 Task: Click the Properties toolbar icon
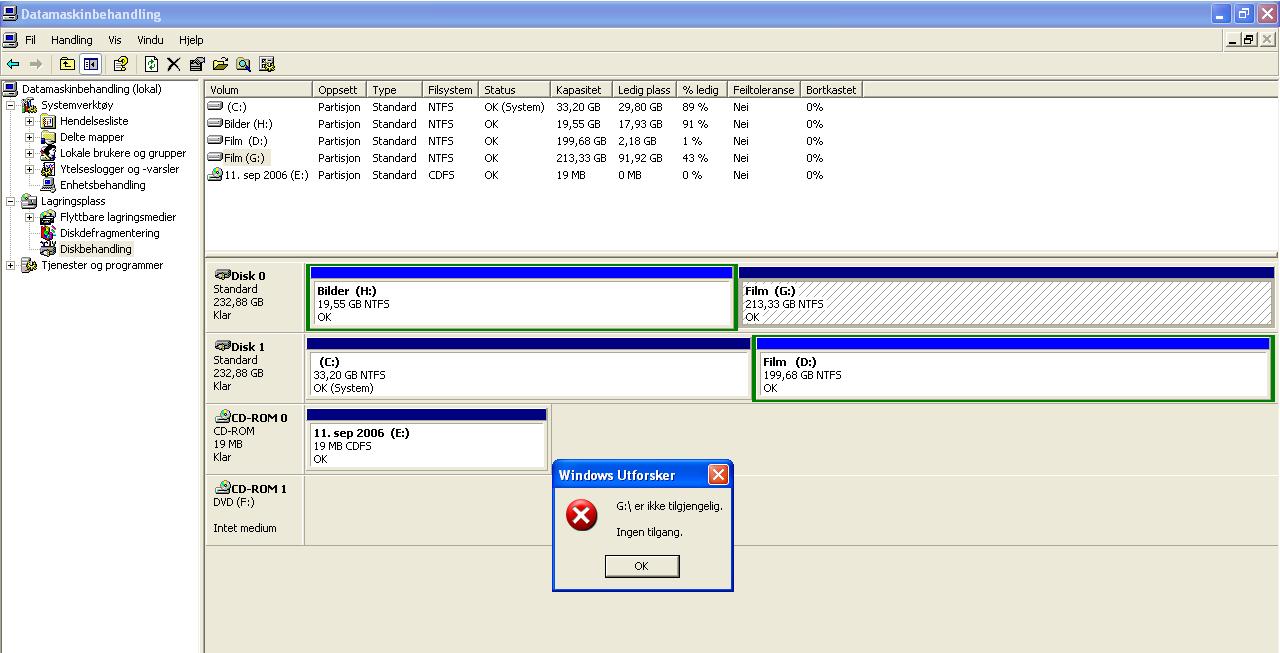pos(197,64)
